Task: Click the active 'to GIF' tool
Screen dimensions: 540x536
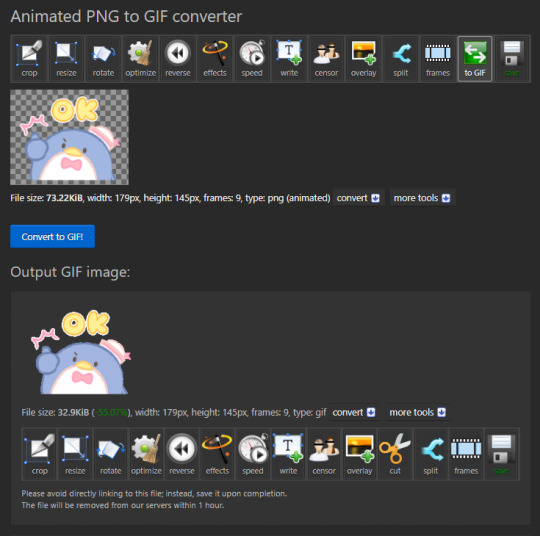Action: point(475,59)
